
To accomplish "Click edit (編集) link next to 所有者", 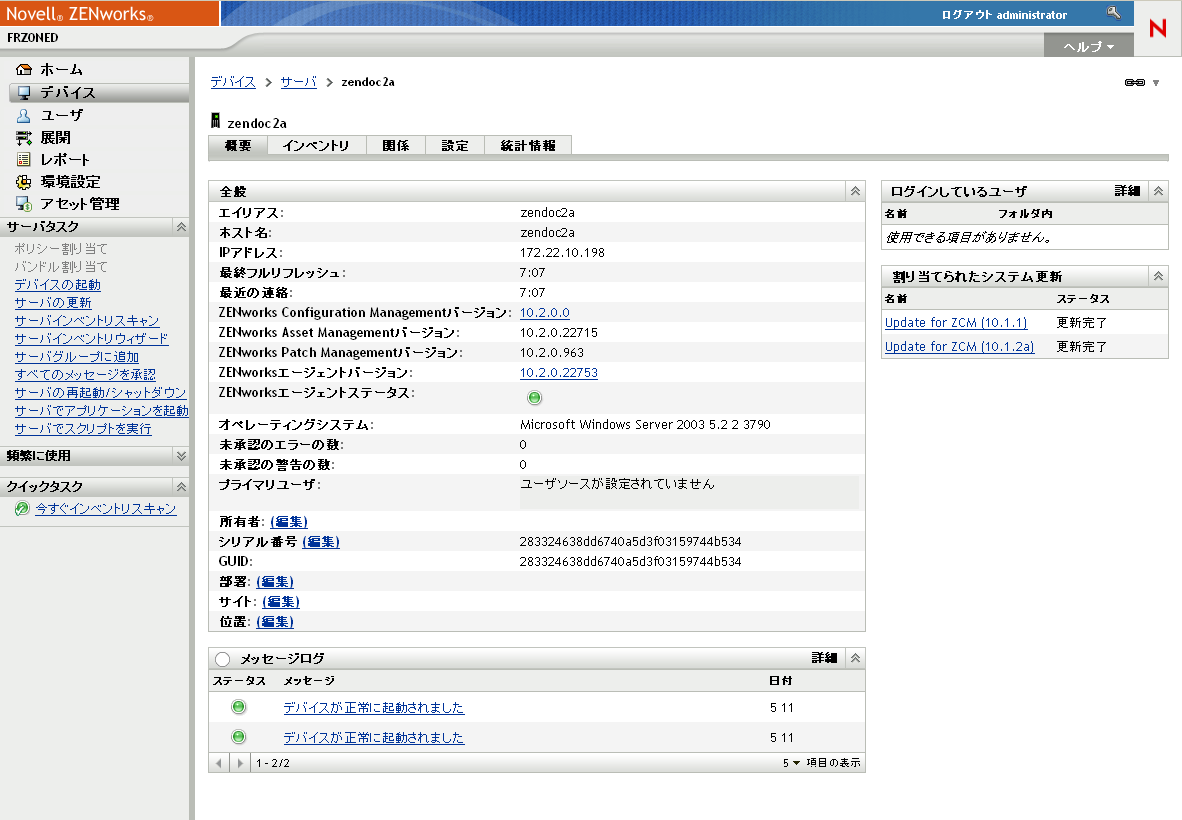I will (x=289, y=522).
